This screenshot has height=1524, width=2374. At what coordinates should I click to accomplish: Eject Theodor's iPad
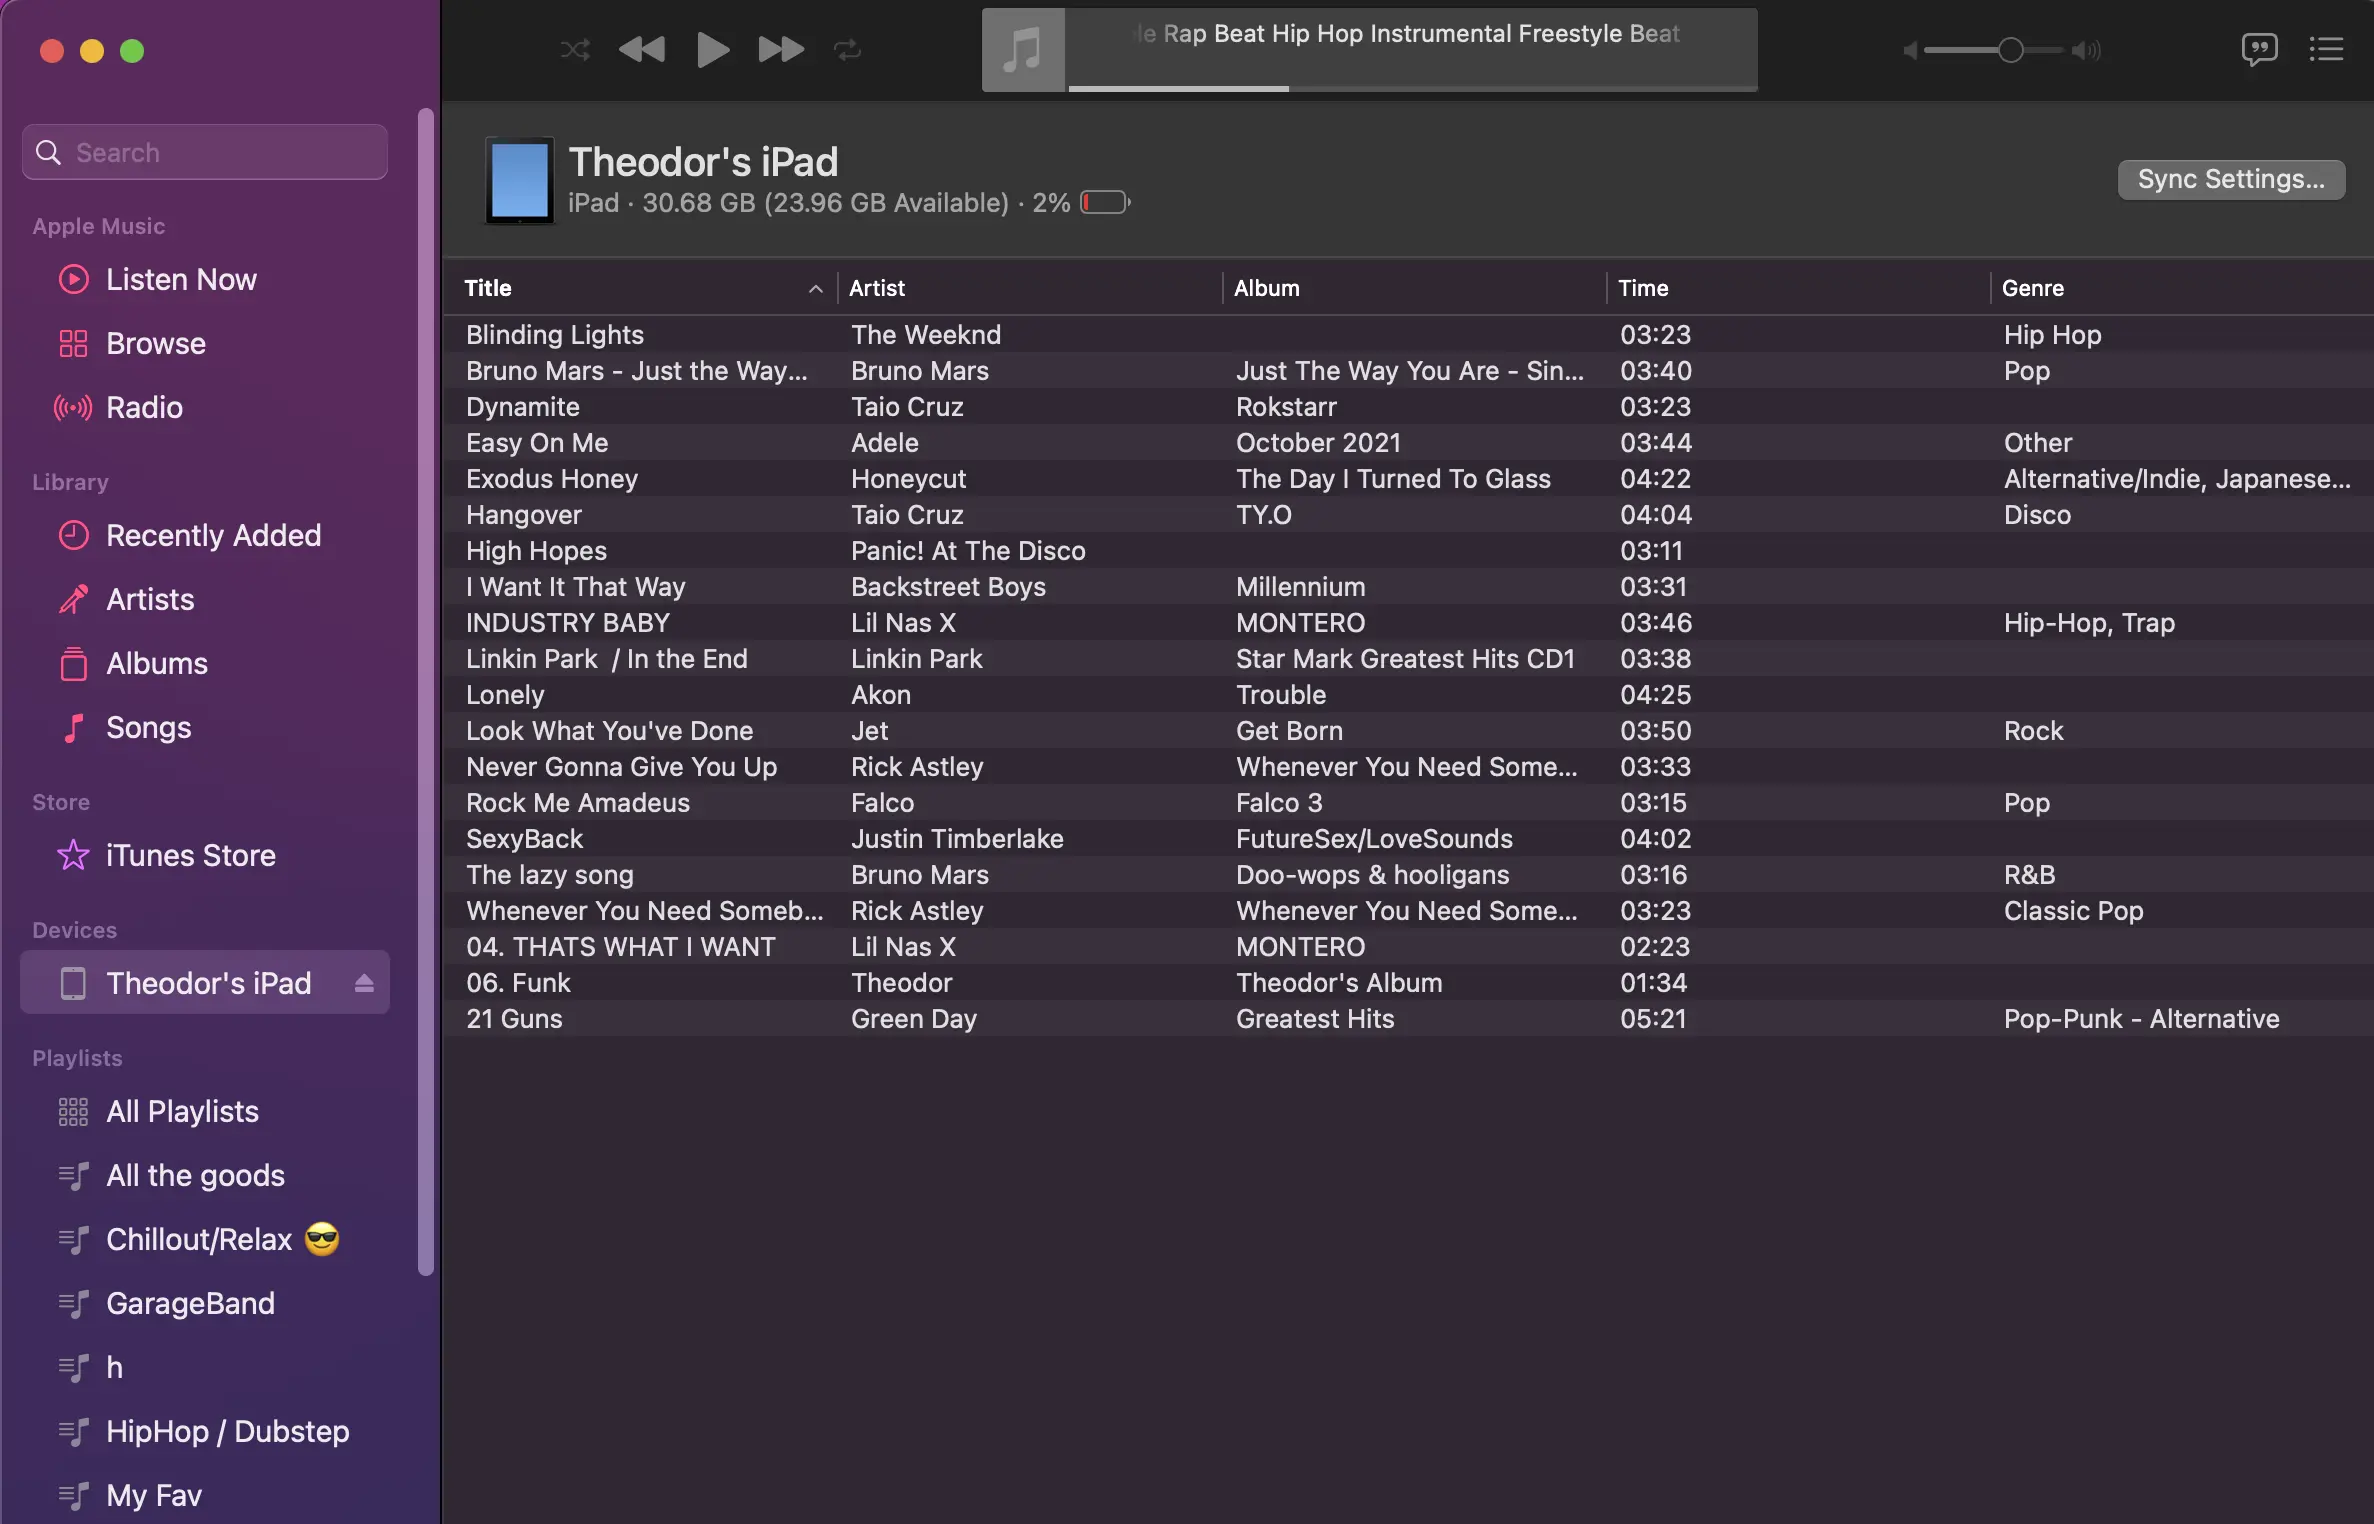[364, 983]
